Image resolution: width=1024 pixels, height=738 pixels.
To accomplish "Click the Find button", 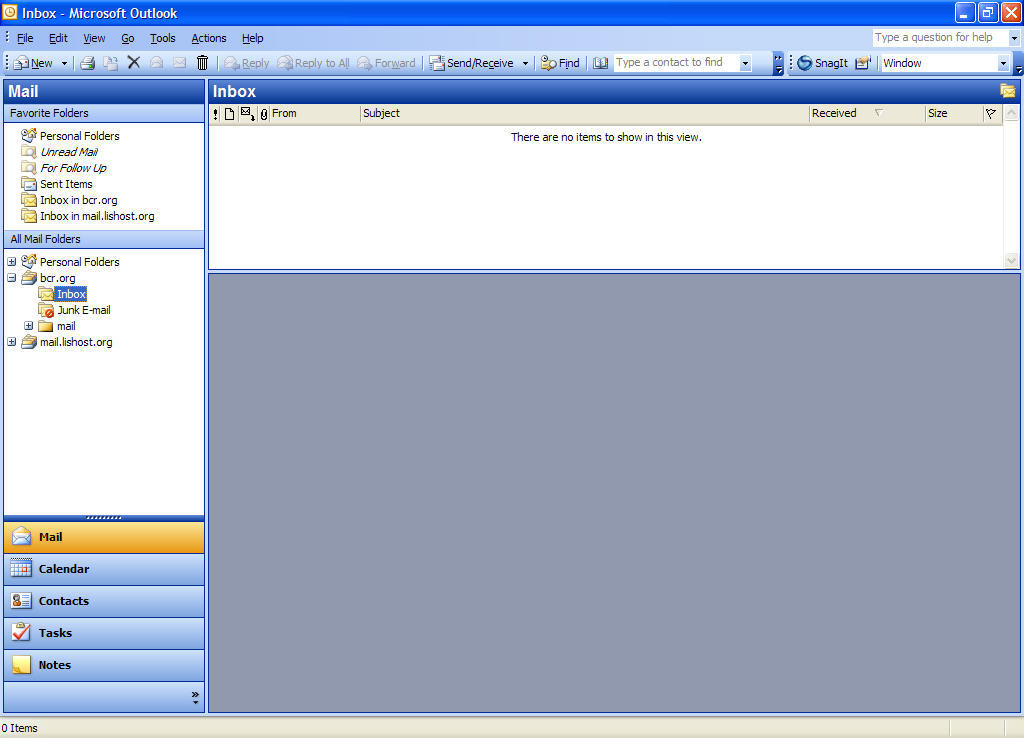I will pos(560,63).
